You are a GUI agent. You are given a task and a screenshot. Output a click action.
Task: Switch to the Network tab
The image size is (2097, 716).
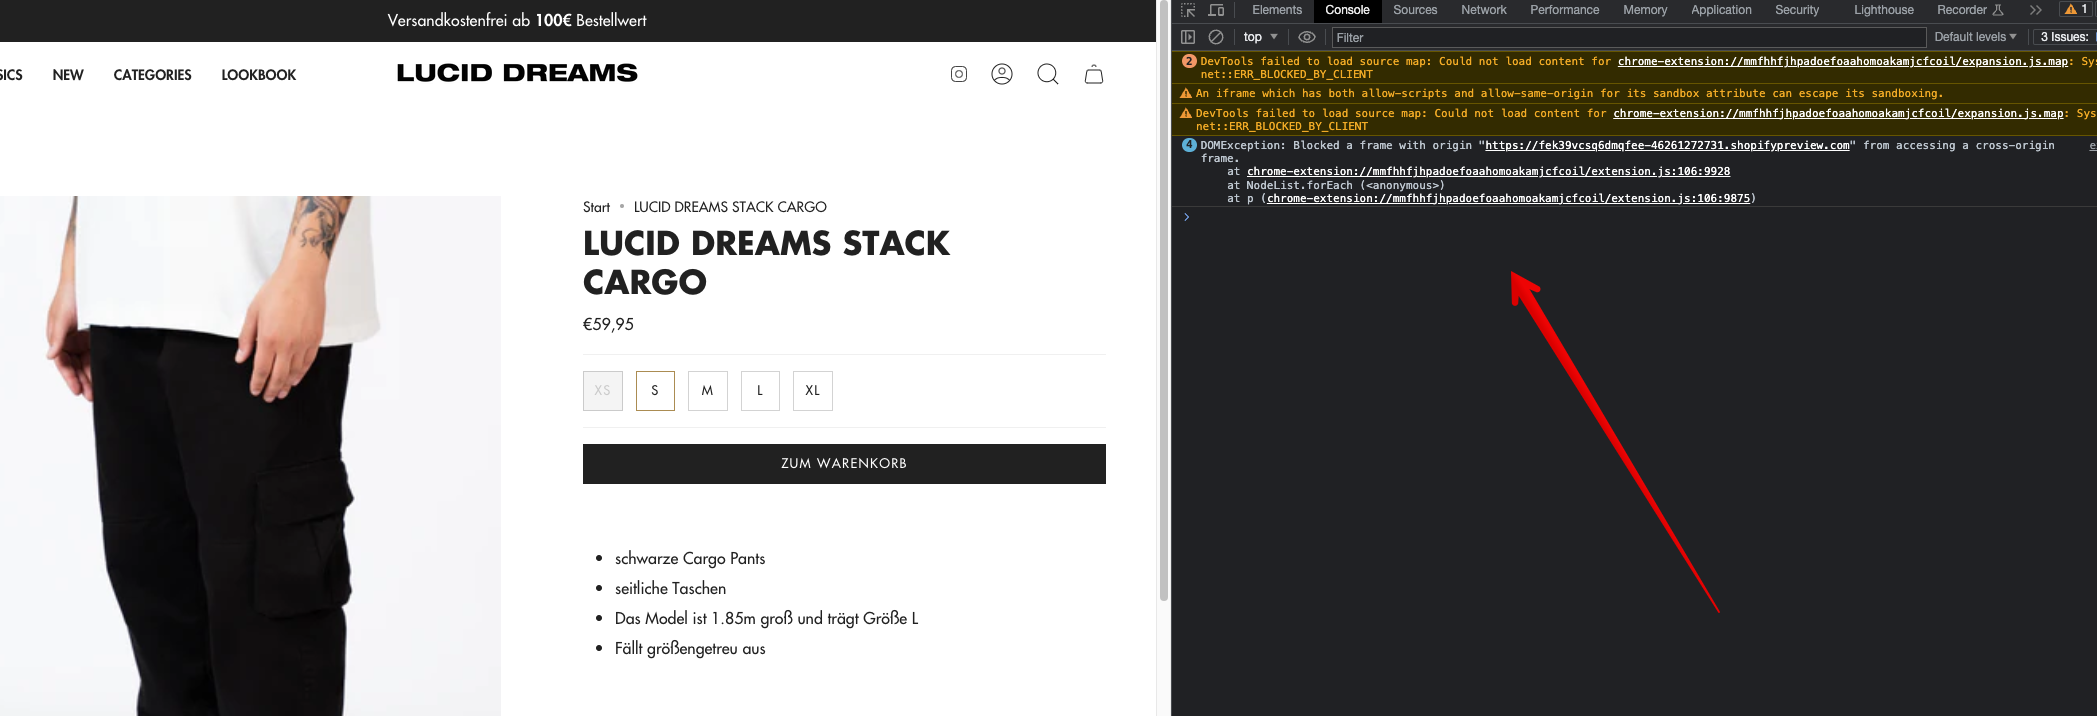[1483, 10]
